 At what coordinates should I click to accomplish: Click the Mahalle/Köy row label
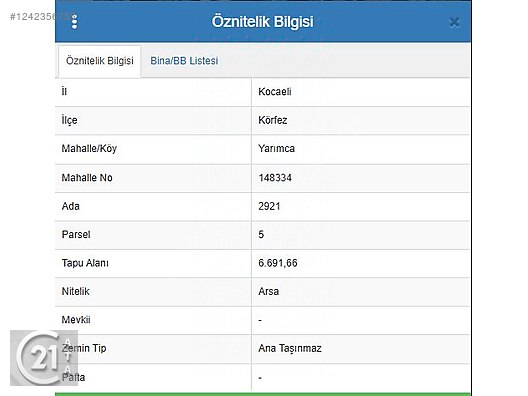89,148
